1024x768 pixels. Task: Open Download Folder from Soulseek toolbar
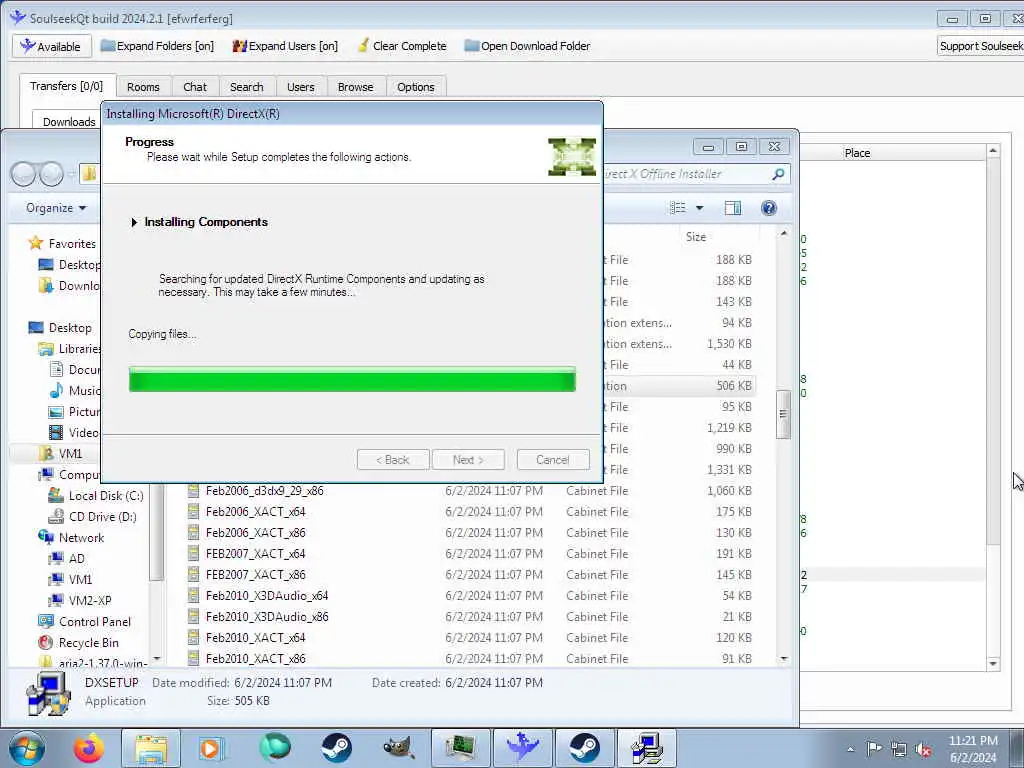(x=527, y=46)
